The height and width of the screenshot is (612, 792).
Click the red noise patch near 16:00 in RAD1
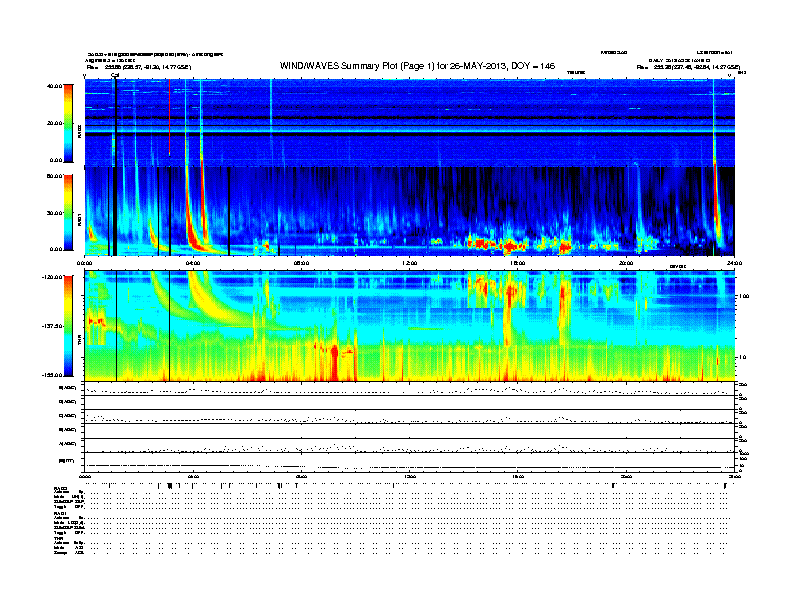click(509, 246)
